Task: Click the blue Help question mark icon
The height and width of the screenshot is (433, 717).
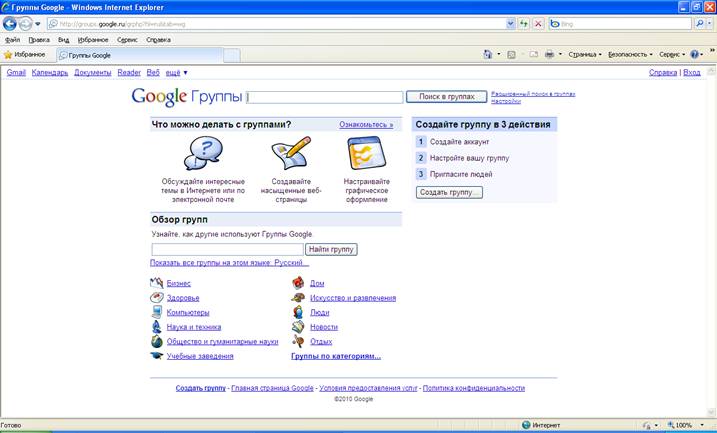Action: click(694, 54)
